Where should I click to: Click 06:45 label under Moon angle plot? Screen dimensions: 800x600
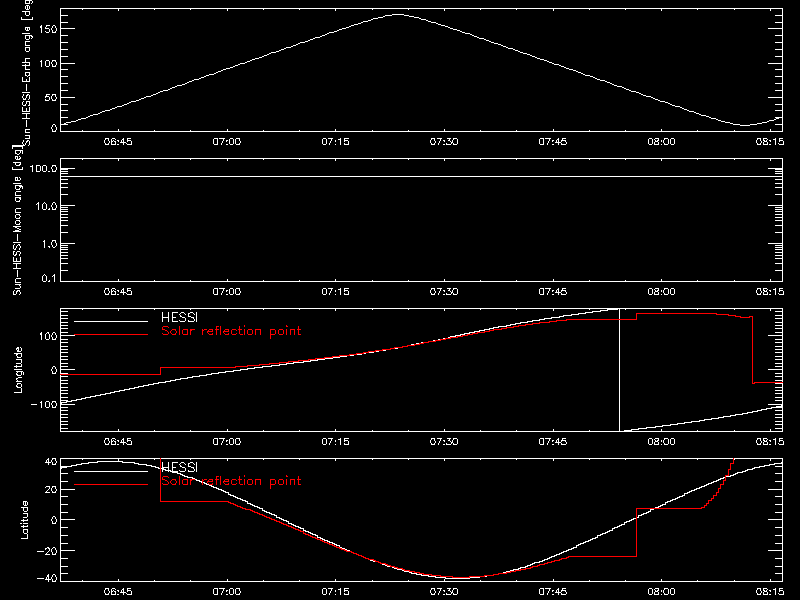118,291
